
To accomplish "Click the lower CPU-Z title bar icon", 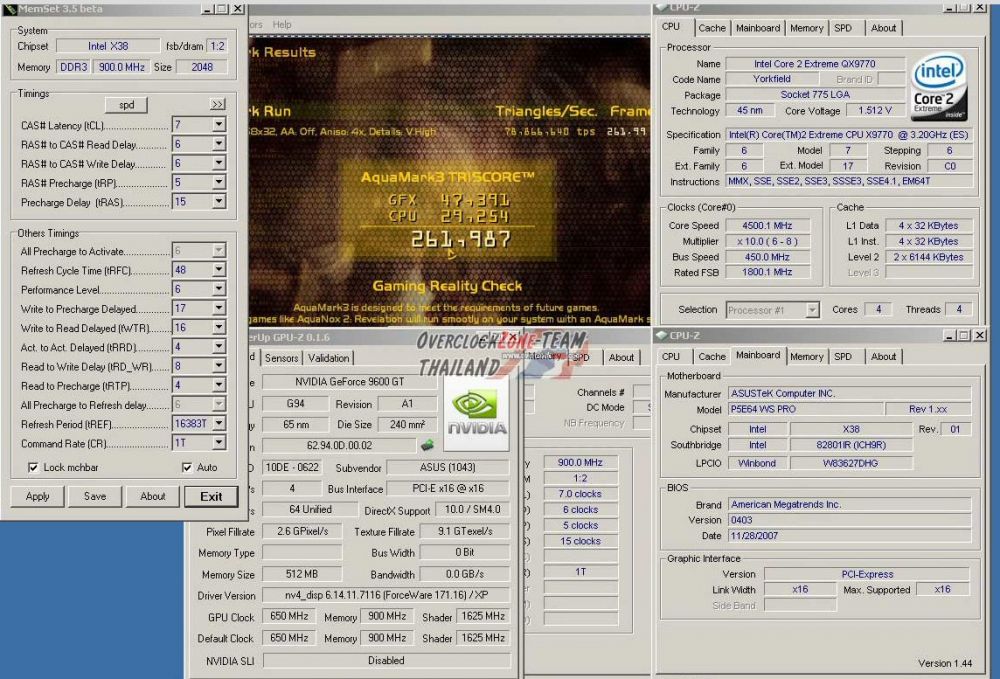I will (x=661, y=335).
